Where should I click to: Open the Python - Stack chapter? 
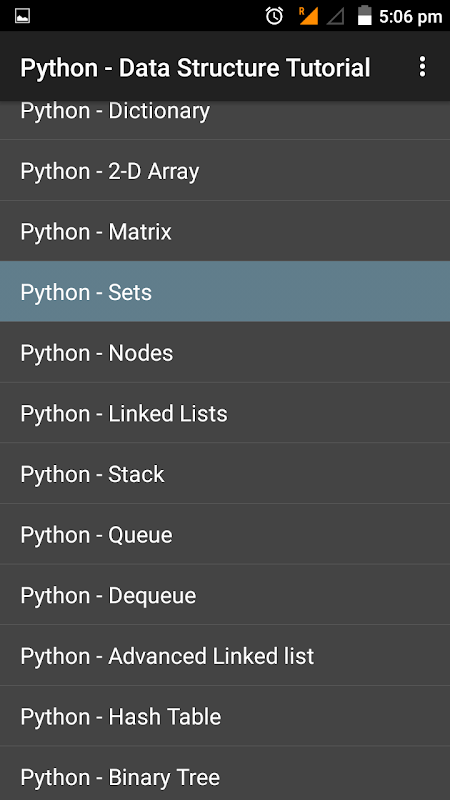click(x=225, y=473)
